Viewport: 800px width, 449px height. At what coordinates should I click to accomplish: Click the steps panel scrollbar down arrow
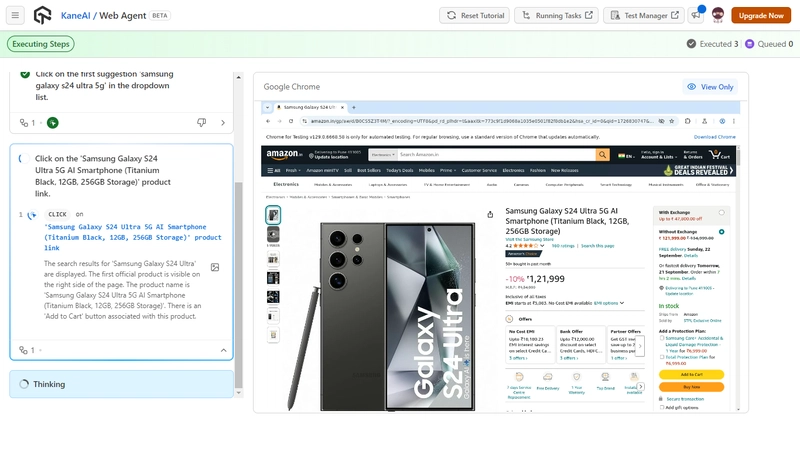(238, 393)
